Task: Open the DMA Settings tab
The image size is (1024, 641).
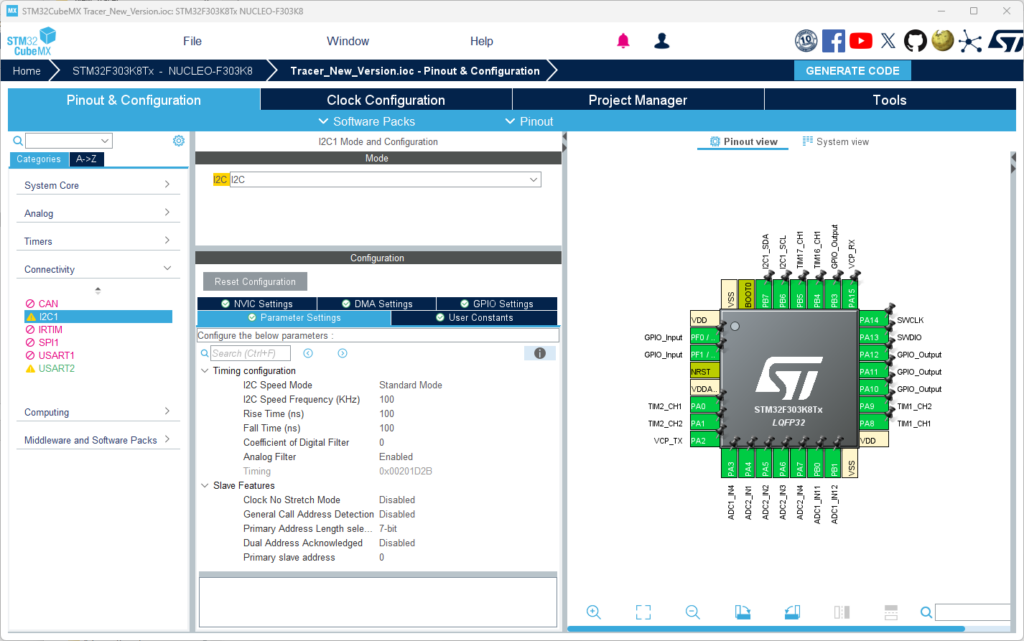Action: pos(377,304)
